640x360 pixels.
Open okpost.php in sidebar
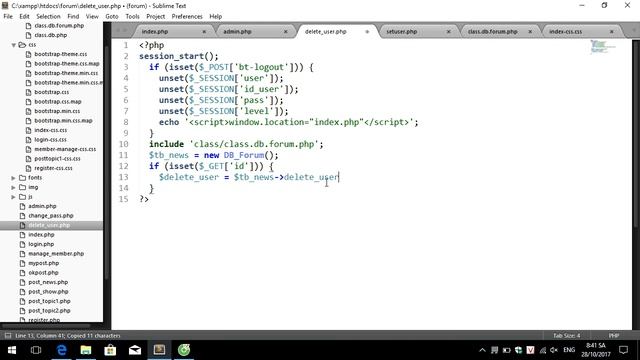point(43,273)
